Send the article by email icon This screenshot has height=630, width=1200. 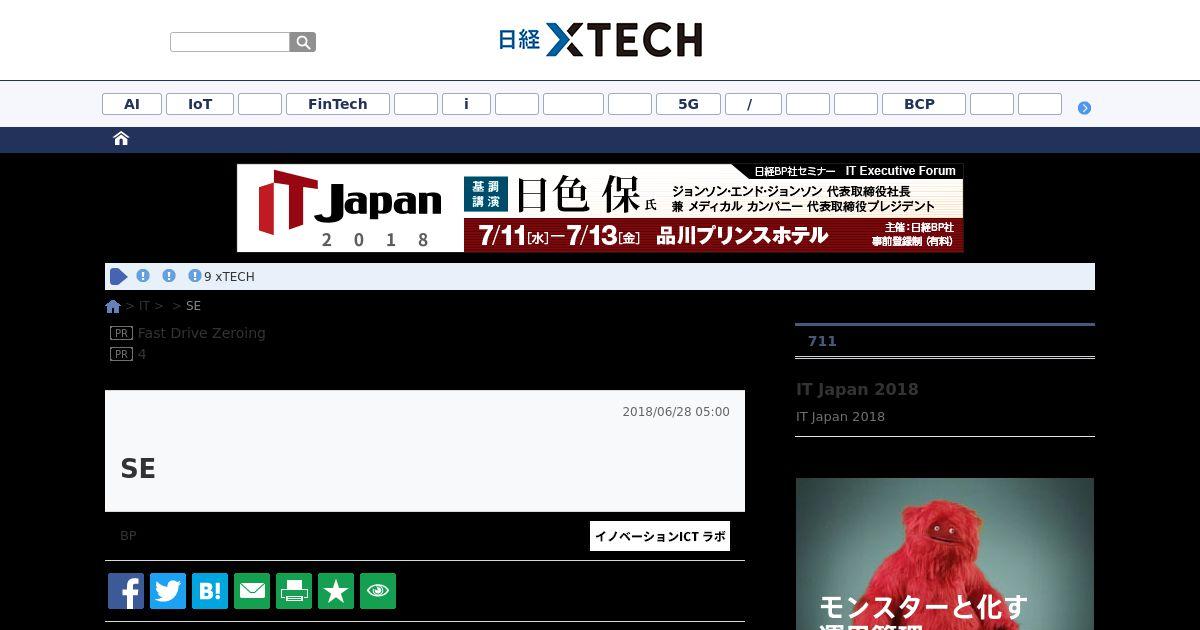[x=252, y=591]
